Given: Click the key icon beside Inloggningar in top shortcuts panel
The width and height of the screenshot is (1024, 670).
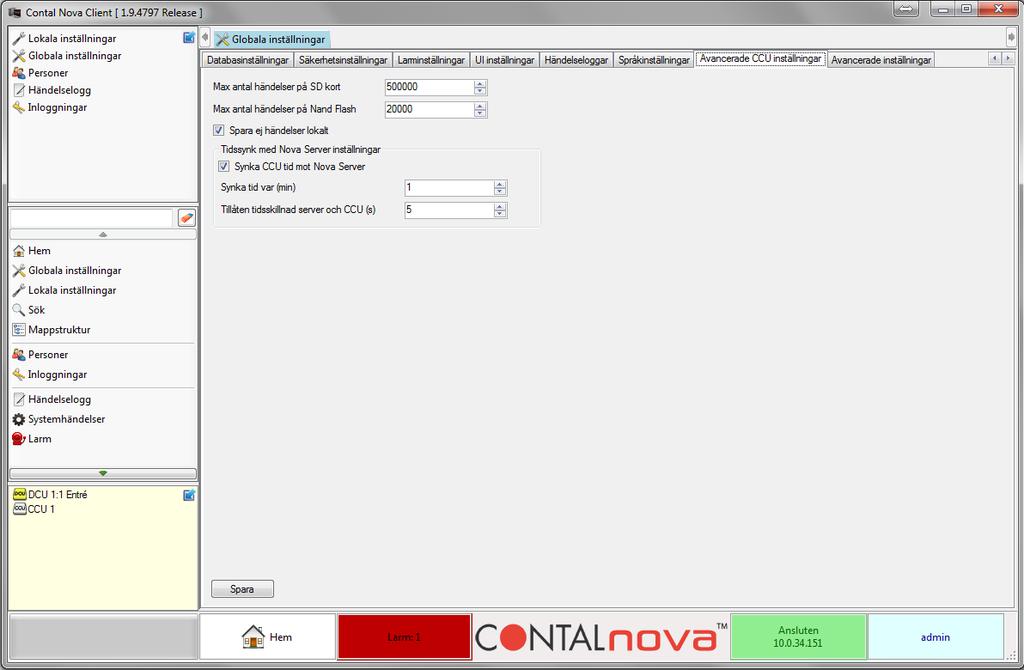Looking at the screenshot, I should click(19, 107).
